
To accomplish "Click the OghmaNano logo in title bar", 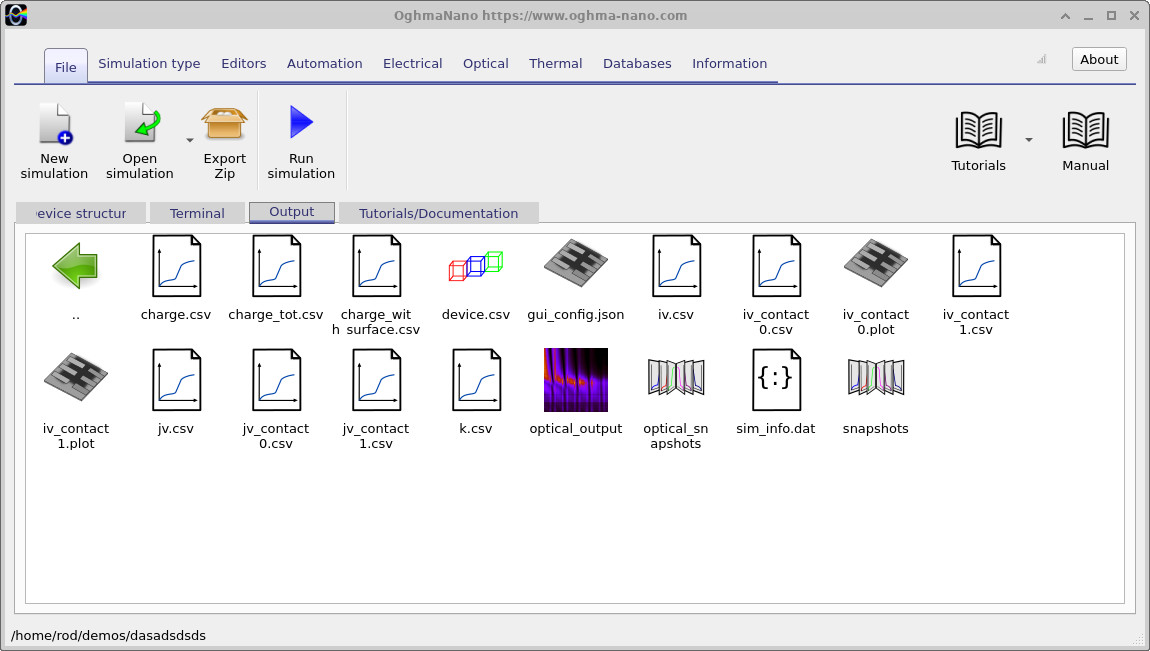I will click(x=16, y=15).
